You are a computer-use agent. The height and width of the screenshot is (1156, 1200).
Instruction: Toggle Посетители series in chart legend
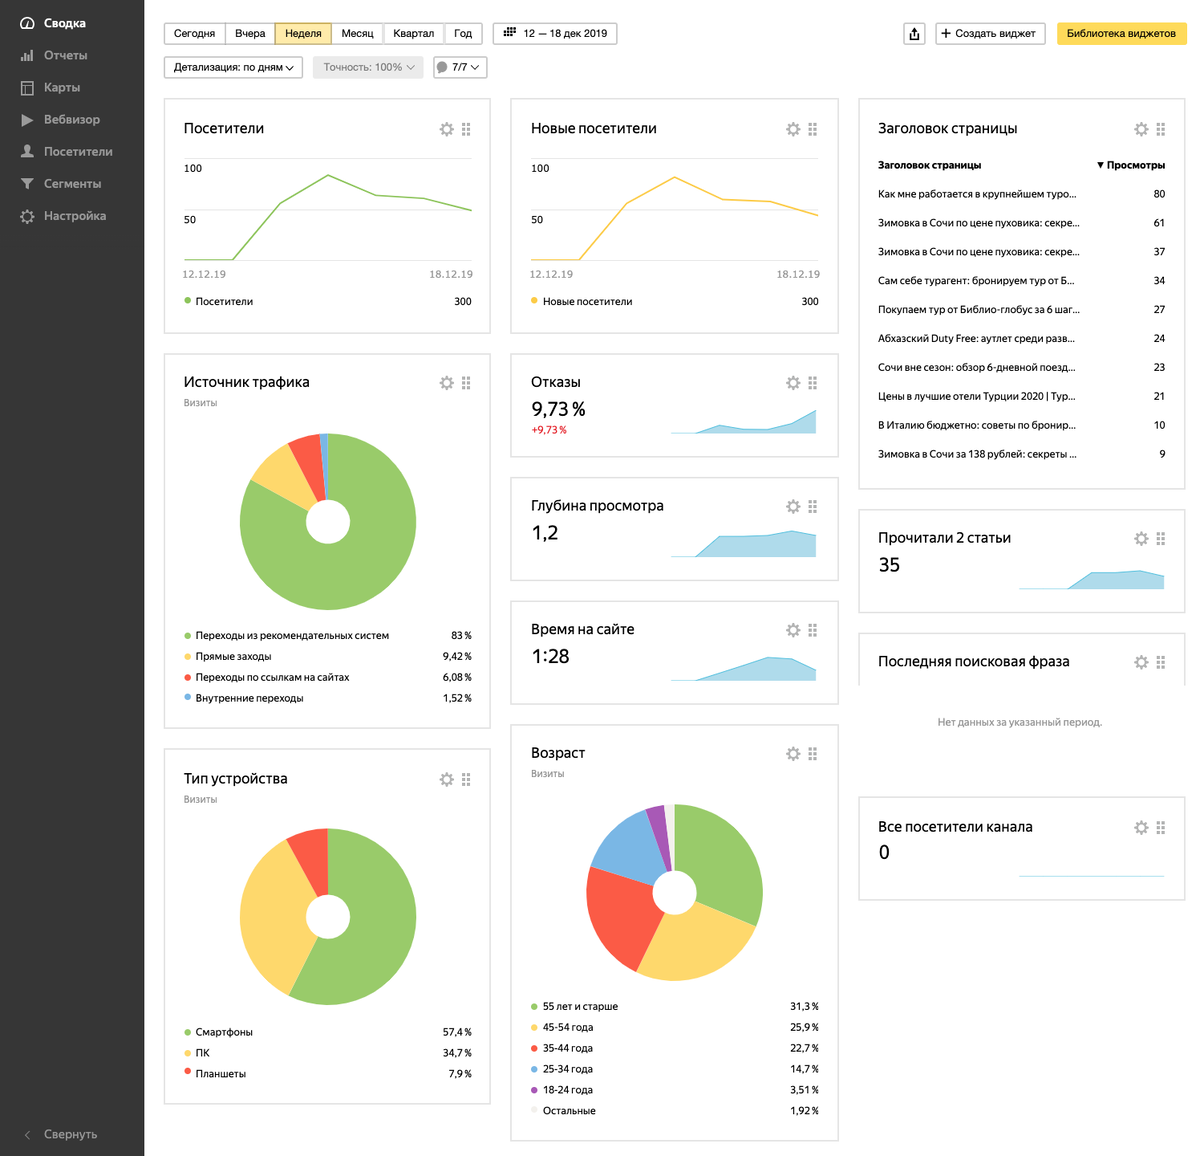tap(219, 301)
